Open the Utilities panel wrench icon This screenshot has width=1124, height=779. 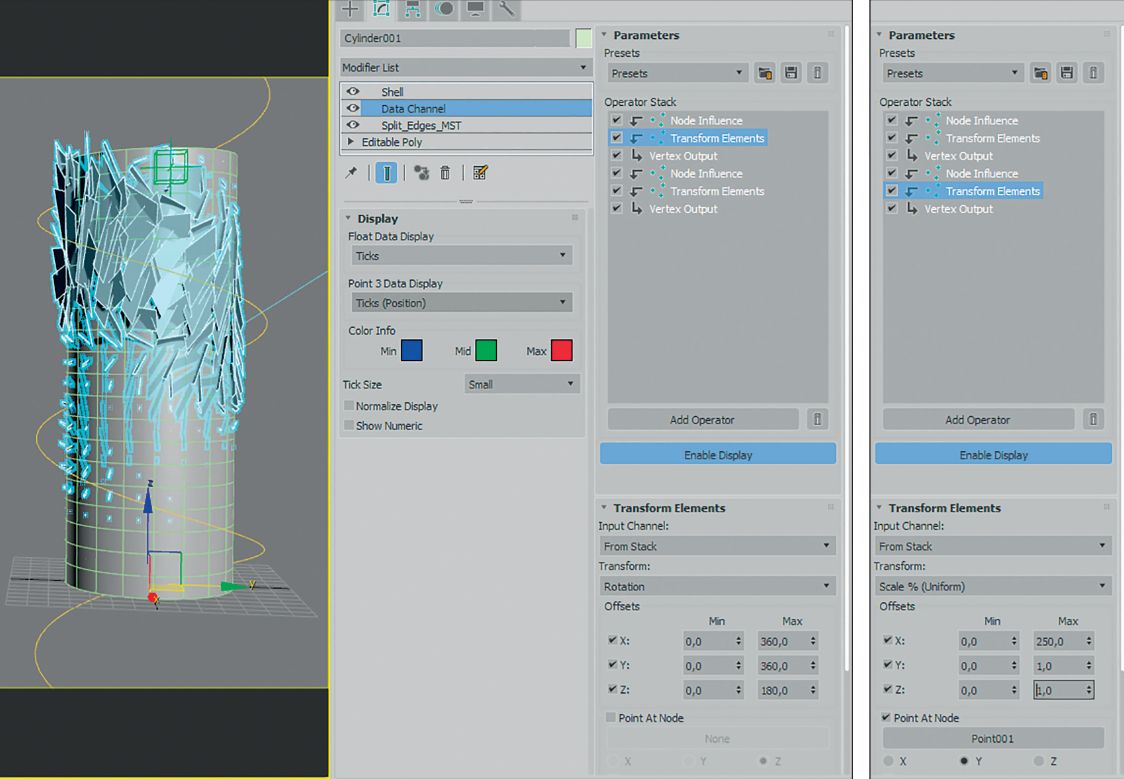pyautogui.click(x=506, y=10)
